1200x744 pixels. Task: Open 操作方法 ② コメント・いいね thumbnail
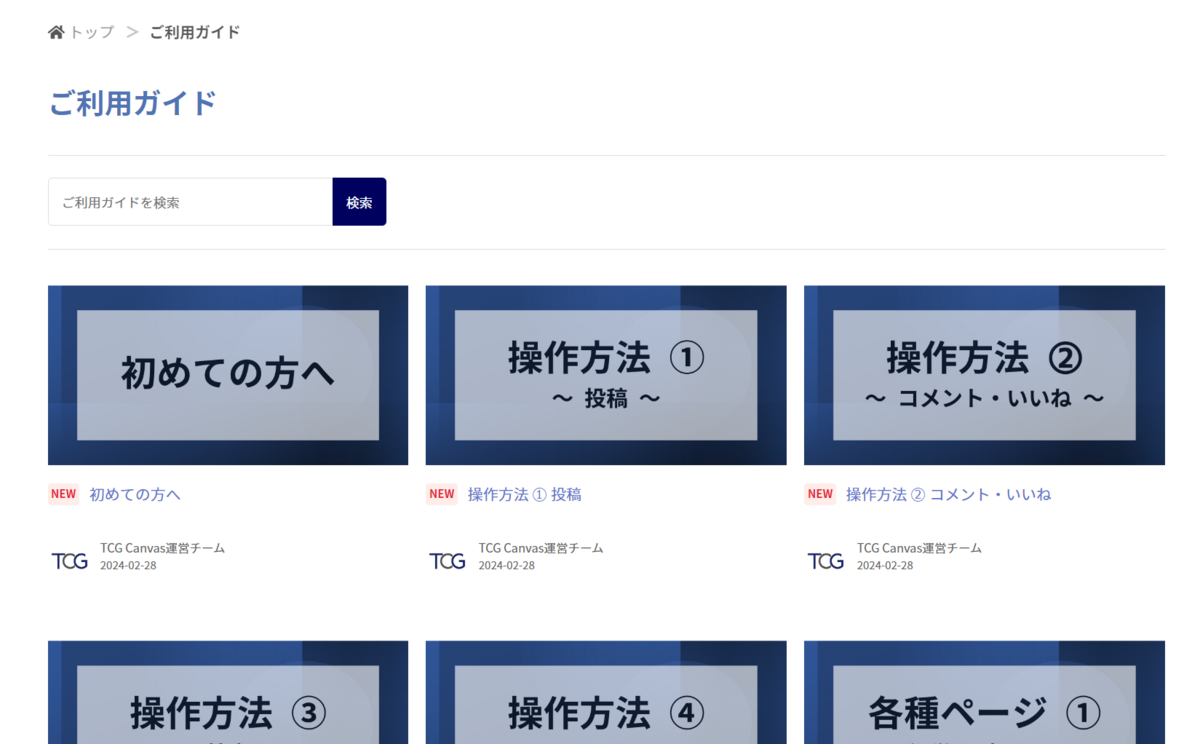point(984,375)
